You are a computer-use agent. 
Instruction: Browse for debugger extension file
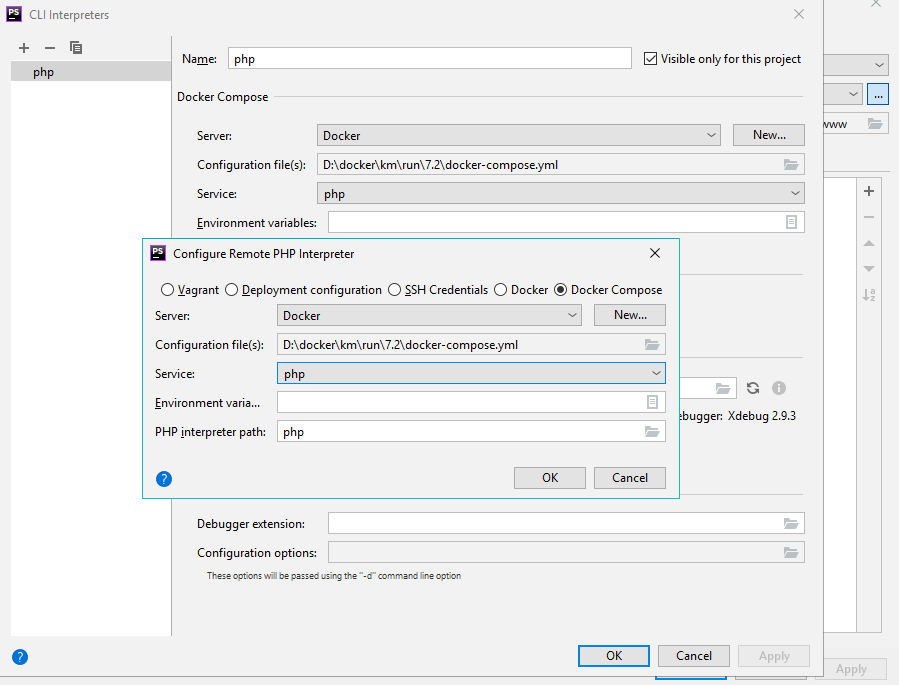[x=791, y=524]
